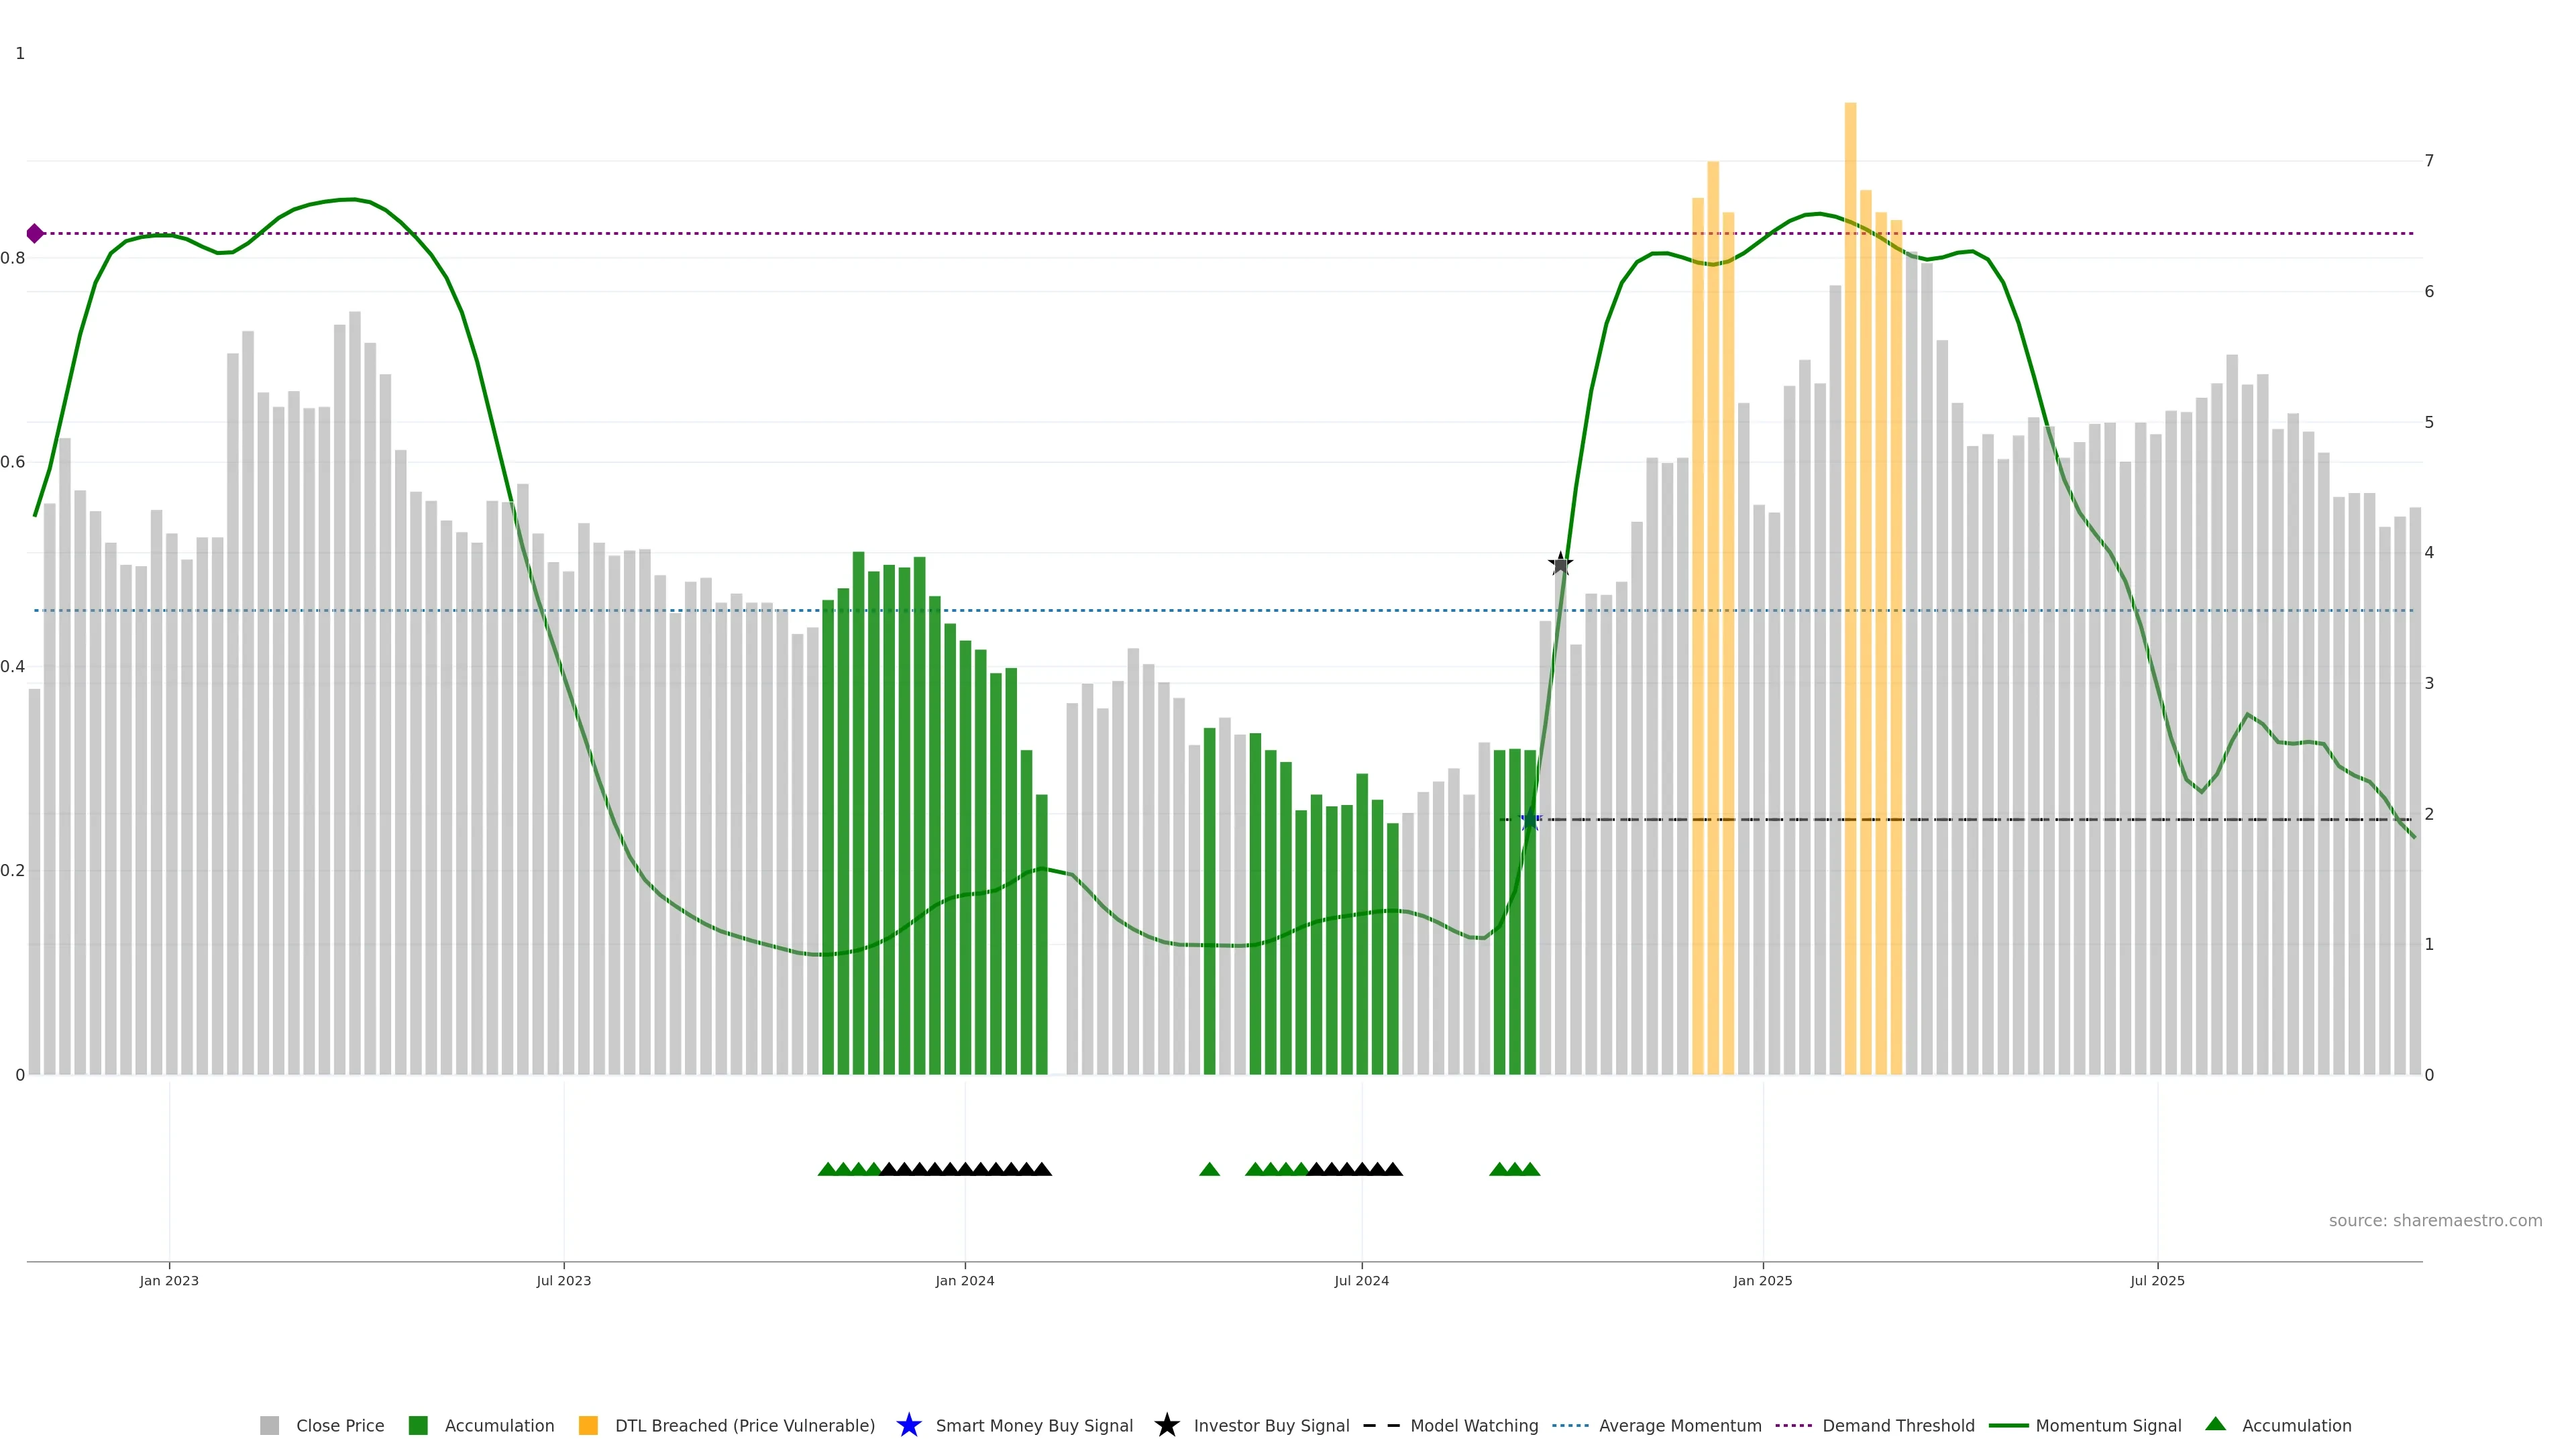Screen dimensions: 2576x1449
Task: Click the orange DTL Breached legend swatch
Action: pos(588,1425)
